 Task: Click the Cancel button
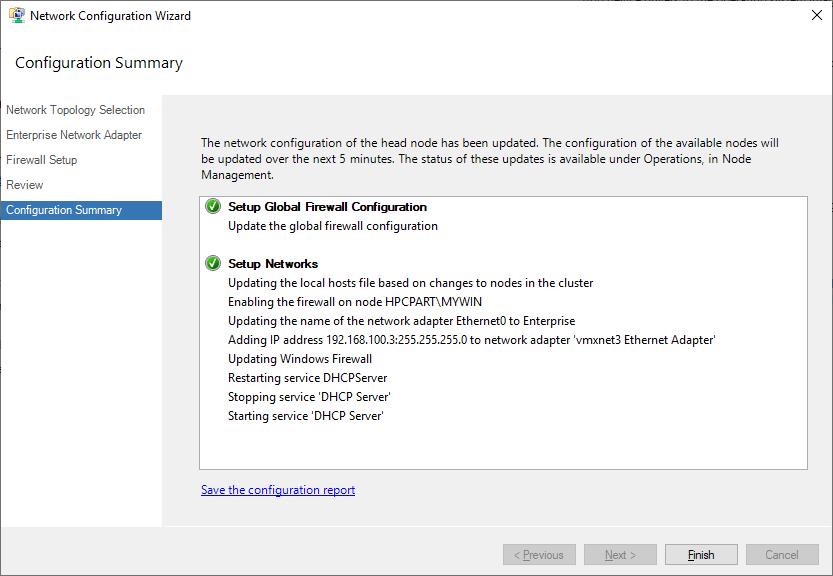pyautogui.click(x=781, y=554)
